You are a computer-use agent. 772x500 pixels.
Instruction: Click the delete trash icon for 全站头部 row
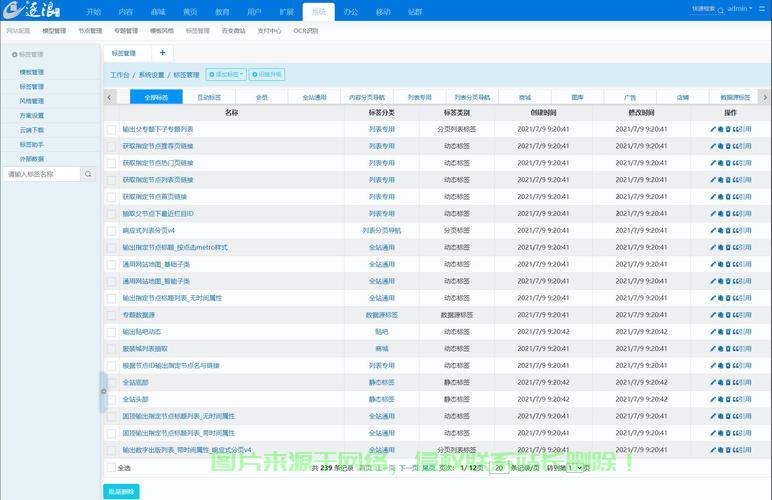[728, 399]
